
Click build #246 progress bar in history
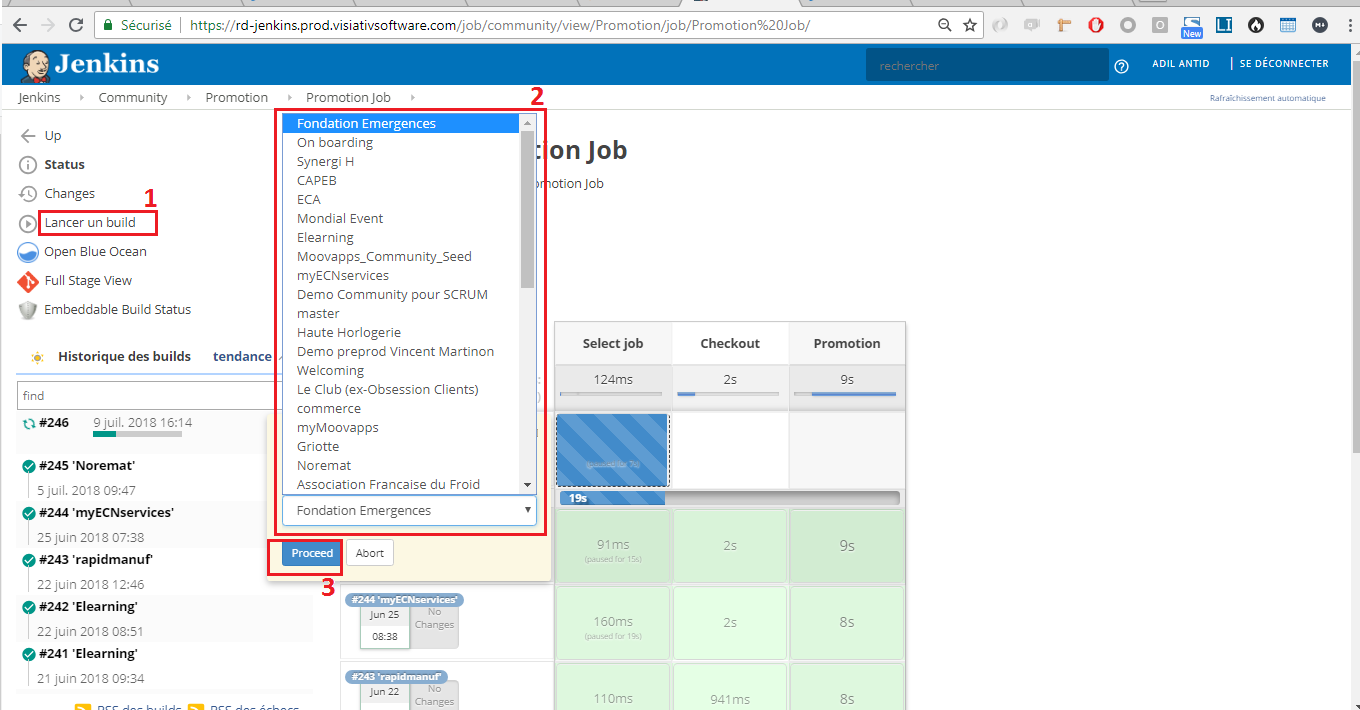coord(137,434)
